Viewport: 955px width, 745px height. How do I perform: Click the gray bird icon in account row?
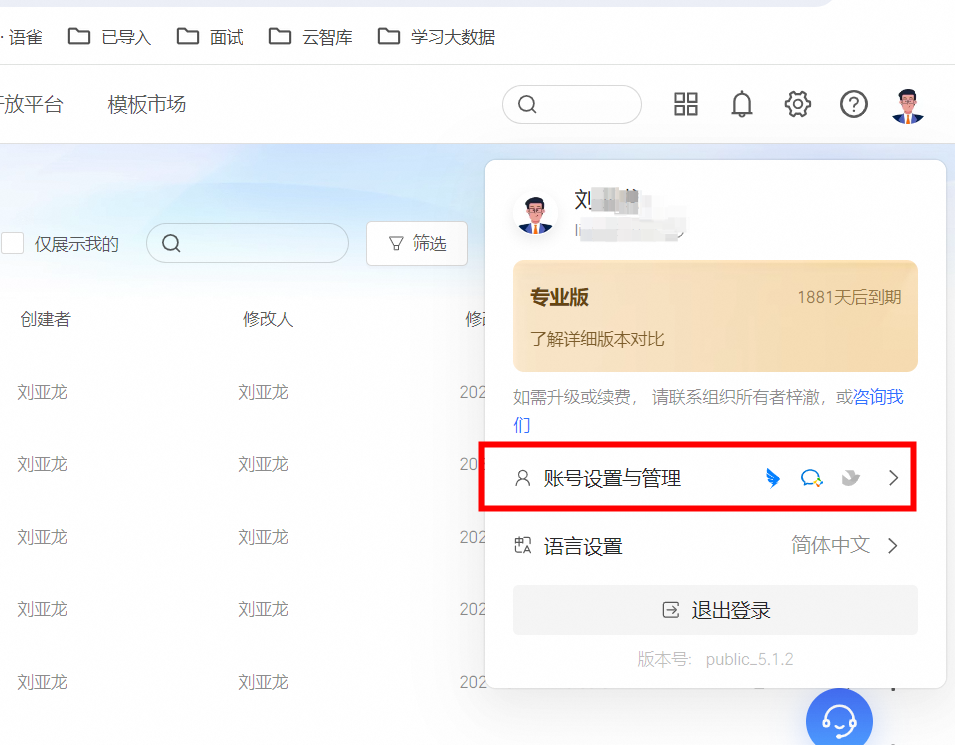851,478
